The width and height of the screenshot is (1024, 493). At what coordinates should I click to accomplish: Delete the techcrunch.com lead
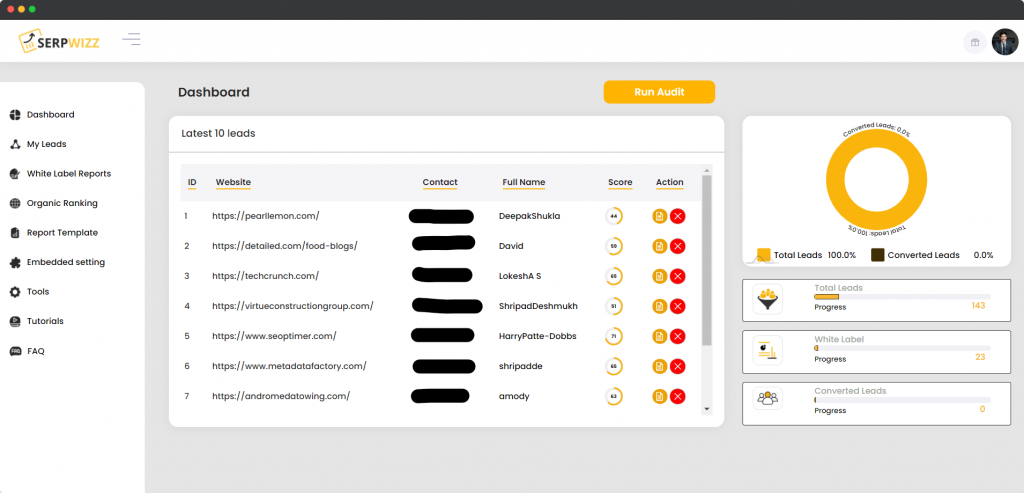677,276
